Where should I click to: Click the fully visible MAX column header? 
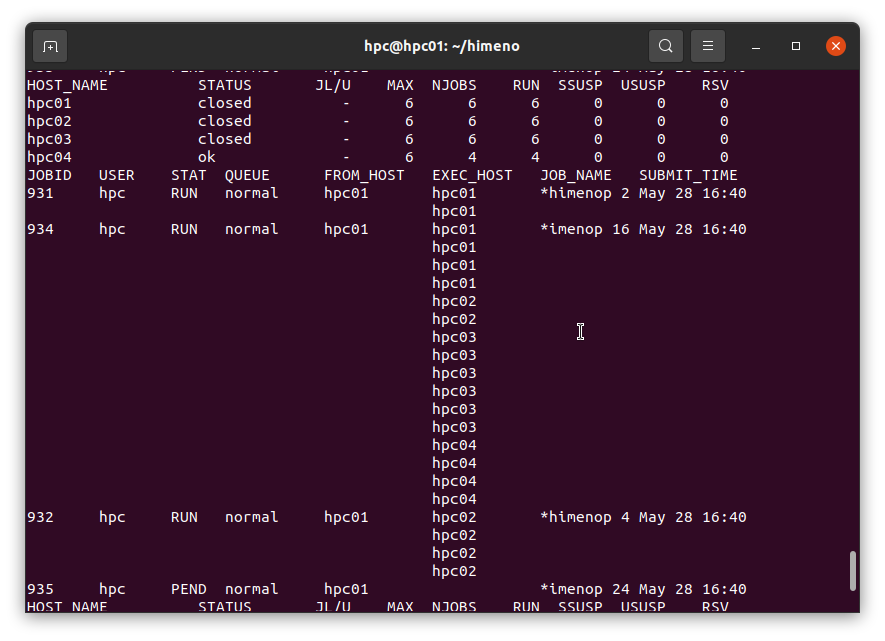pyautogui.click(x=400, y=85)
